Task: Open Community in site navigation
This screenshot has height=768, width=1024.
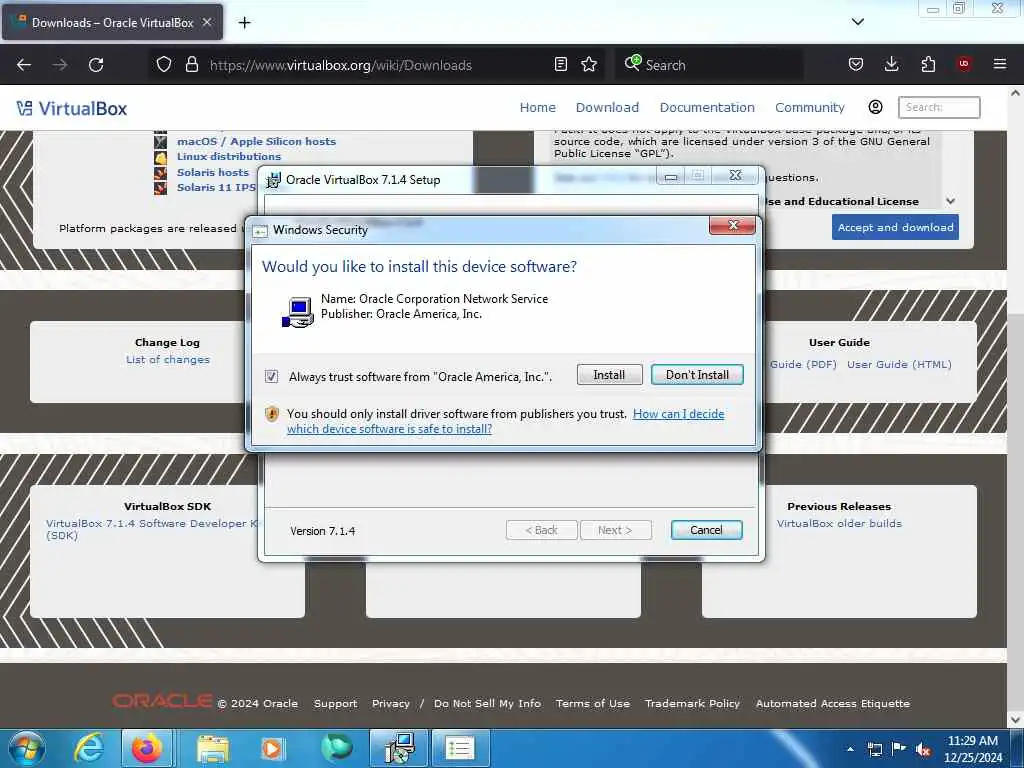Action: coord(810,107)
